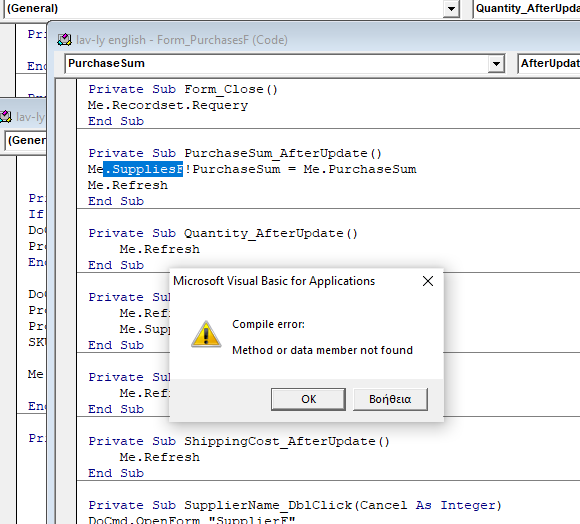Open the PurchaseSum object dropdown arrow
Viewport: 580px width, 524px height.
click(x=496, y=64)
